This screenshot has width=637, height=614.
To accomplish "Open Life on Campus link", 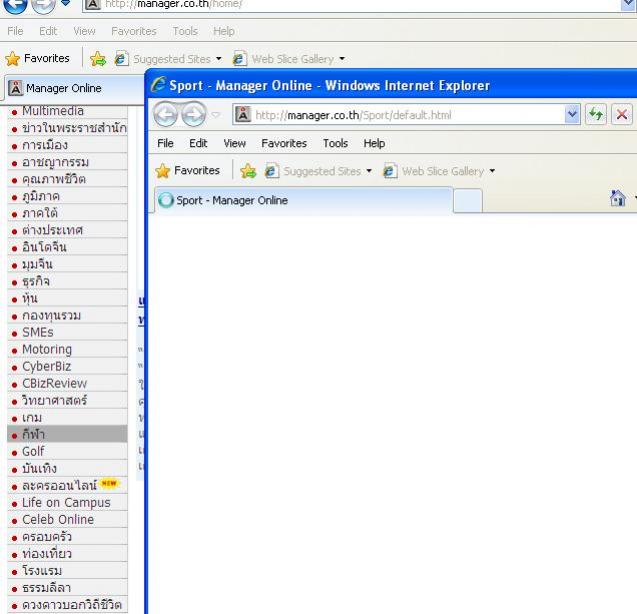I will pyautogui.click(x=67, y=503).
